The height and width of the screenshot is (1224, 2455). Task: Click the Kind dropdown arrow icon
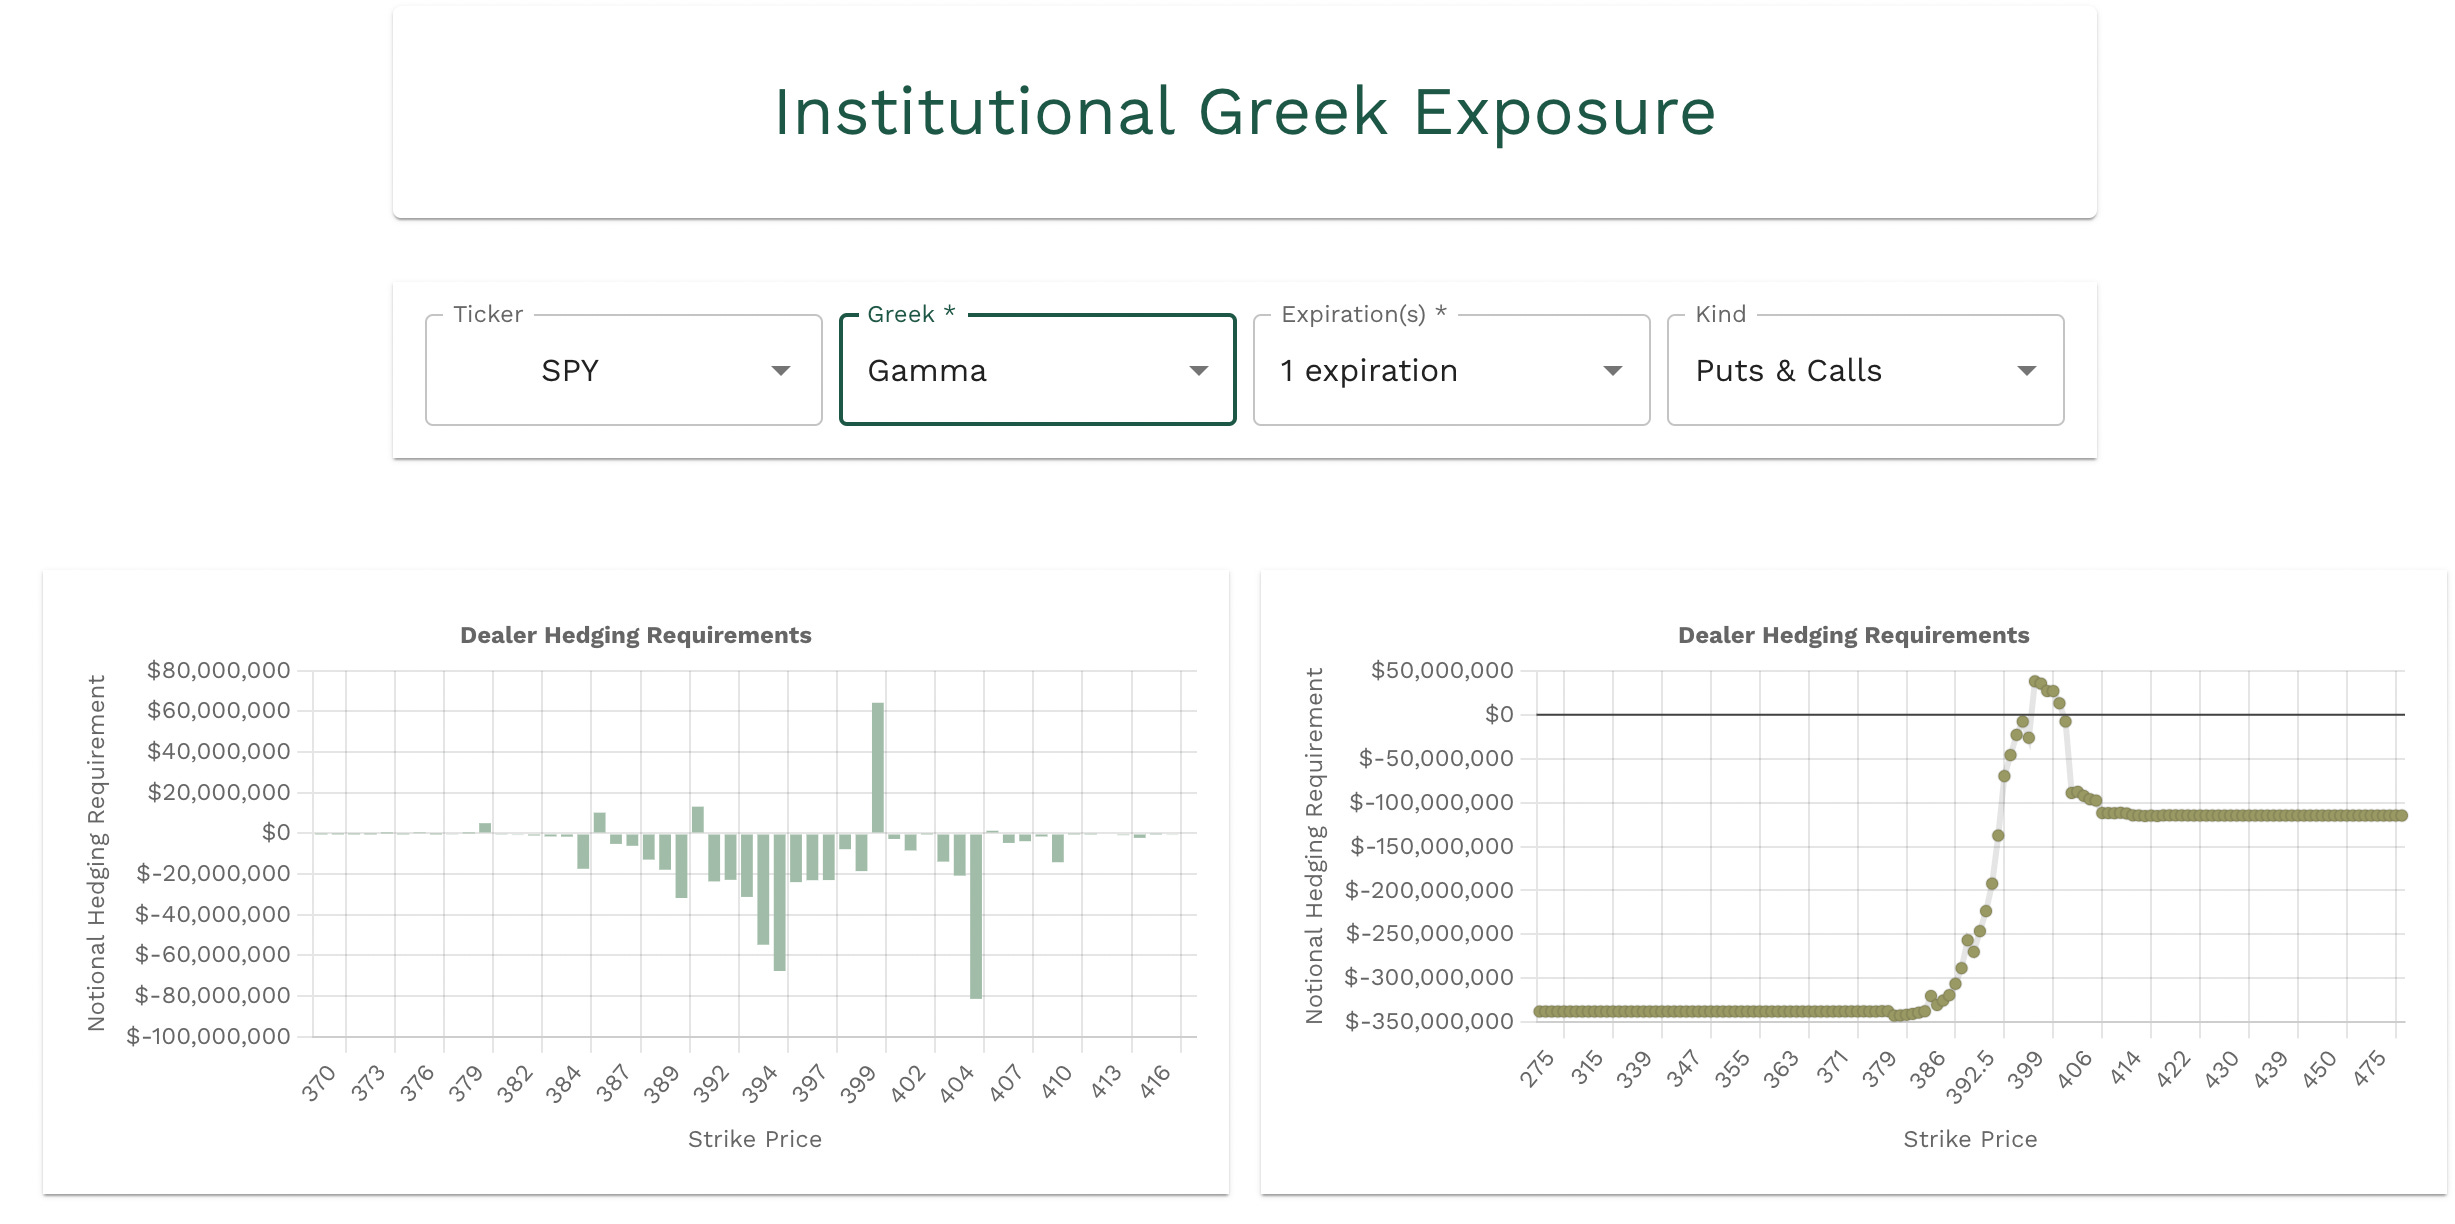click(x=2026, y=371)
